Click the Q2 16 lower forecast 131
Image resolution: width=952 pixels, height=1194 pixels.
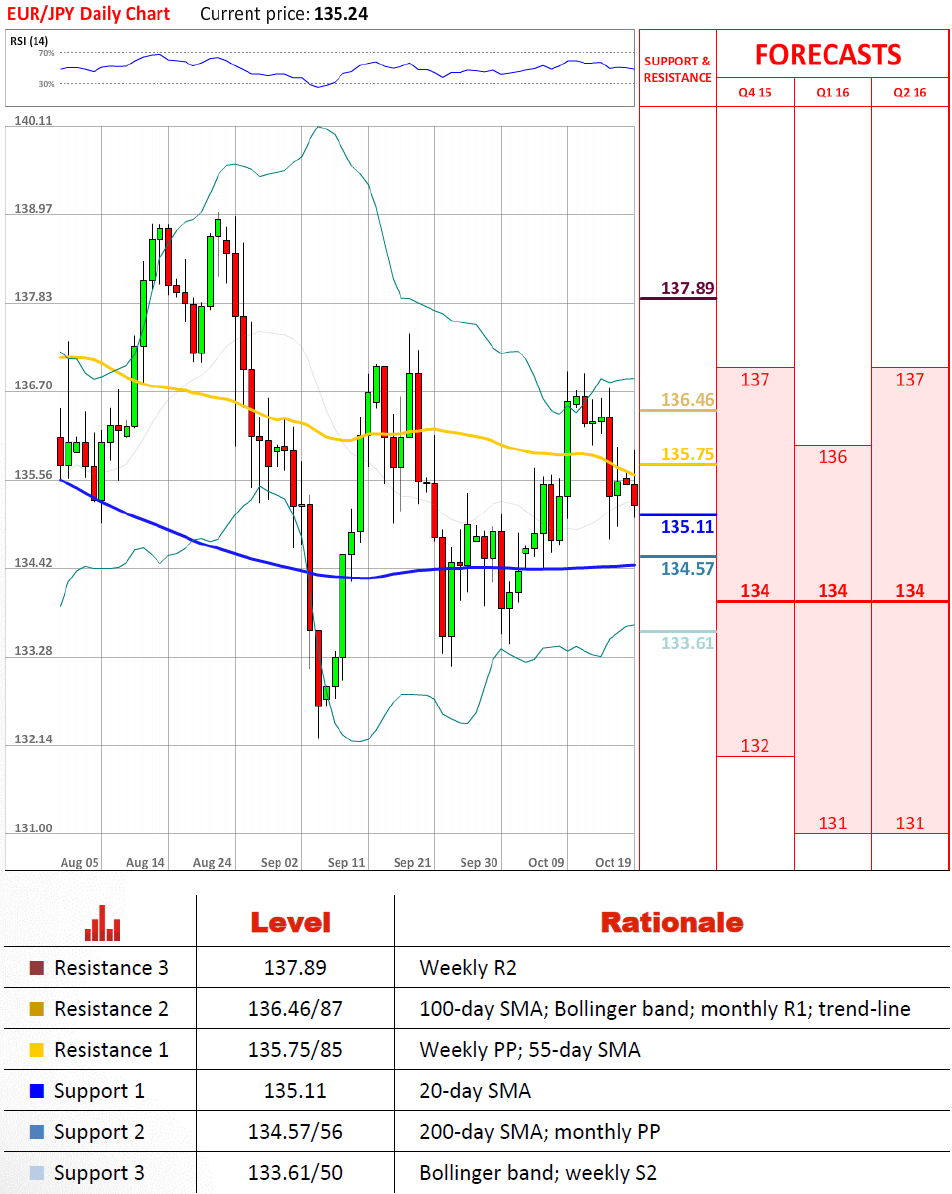coord(910,823)
